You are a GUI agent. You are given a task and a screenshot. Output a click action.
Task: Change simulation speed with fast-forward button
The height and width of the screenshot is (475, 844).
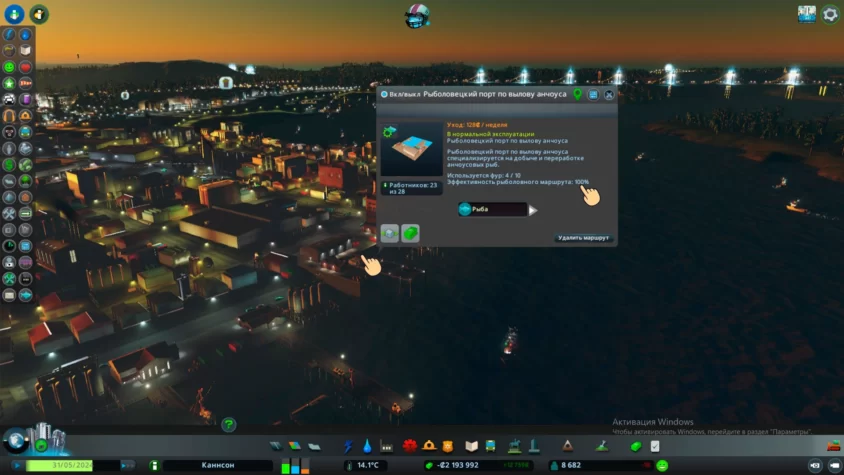(128, 465)
